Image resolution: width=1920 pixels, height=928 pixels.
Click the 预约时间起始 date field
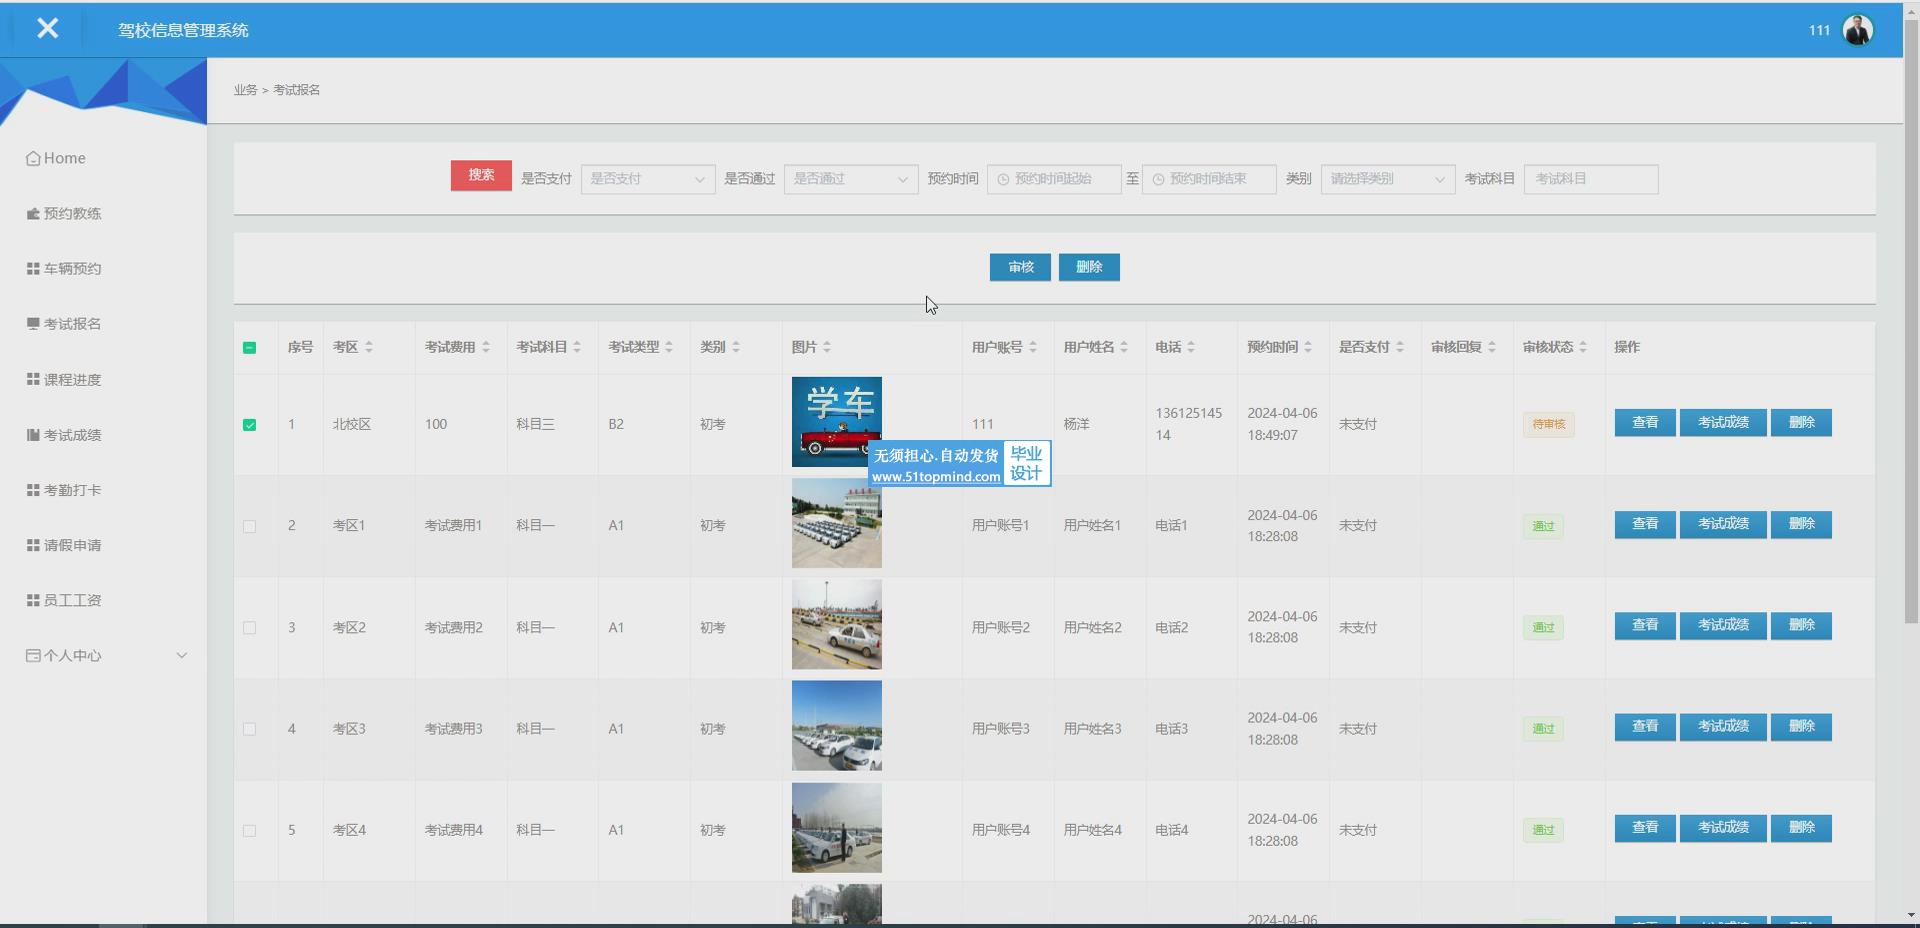pos(1054,179)
